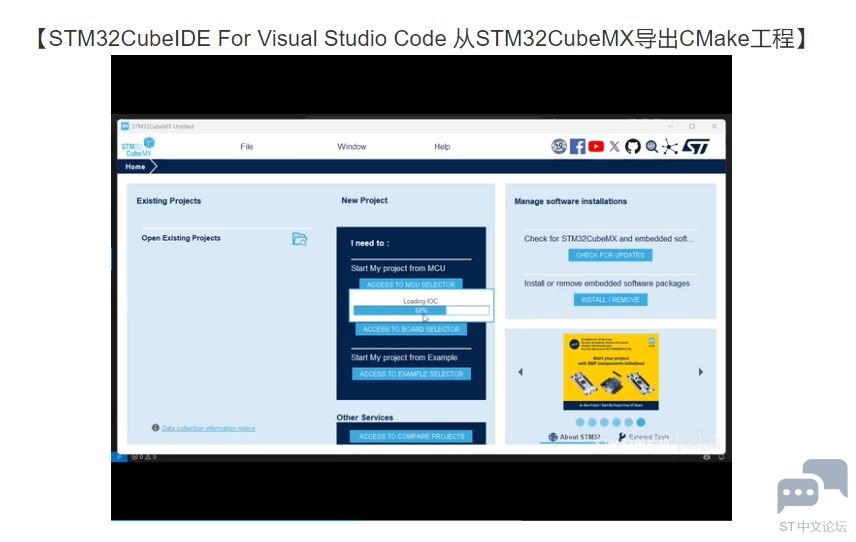Open the Facebook icon link
856x542 pixels.
pyautogui.click(x=577, y=146)
